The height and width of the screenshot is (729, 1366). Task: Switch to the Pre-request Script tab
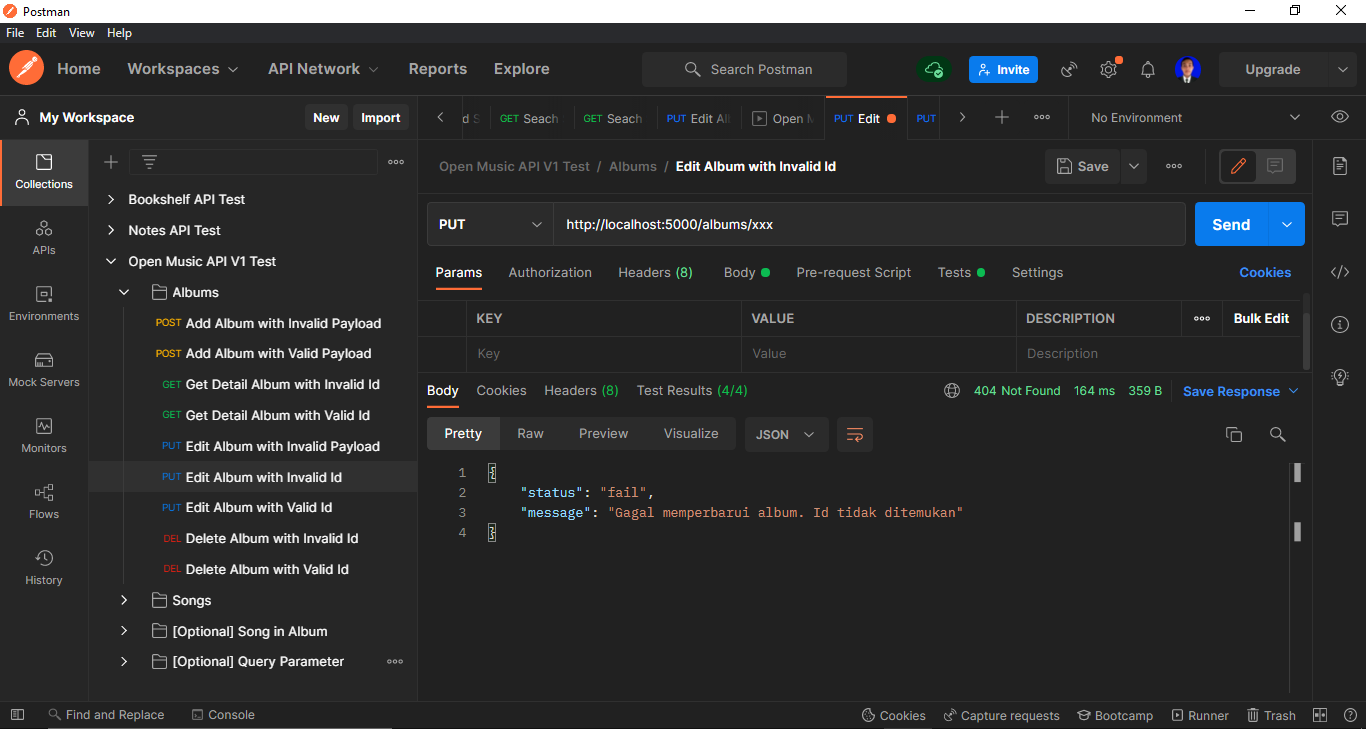pyautogui.click(x=854, y=272)
